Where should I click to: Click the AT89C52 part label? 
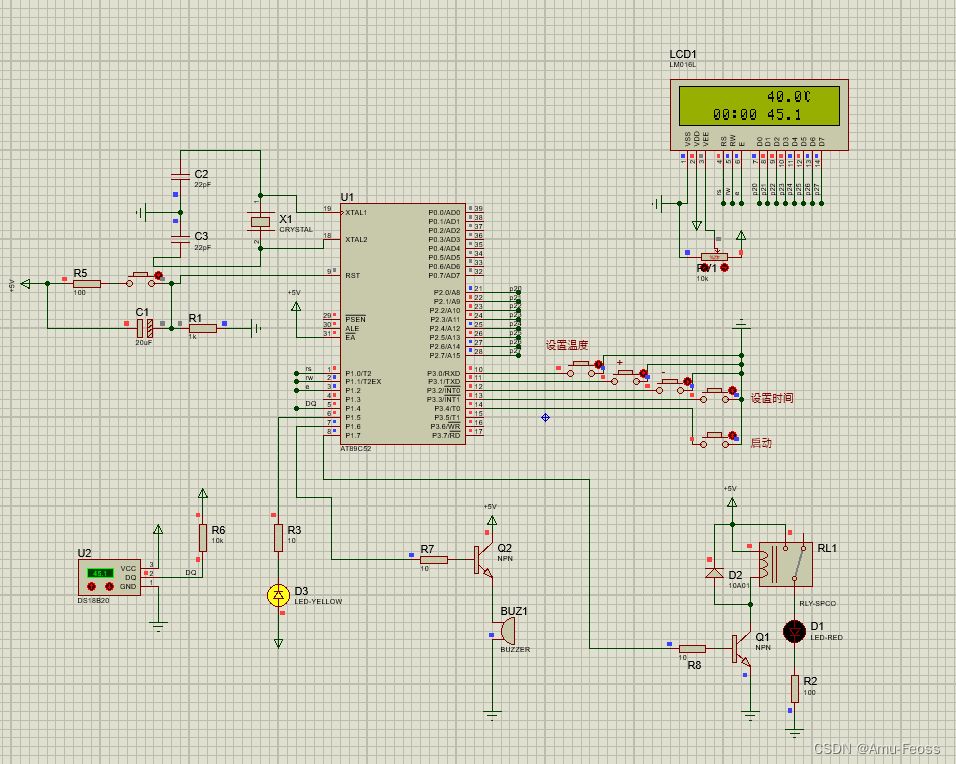[x=355, y=449]
